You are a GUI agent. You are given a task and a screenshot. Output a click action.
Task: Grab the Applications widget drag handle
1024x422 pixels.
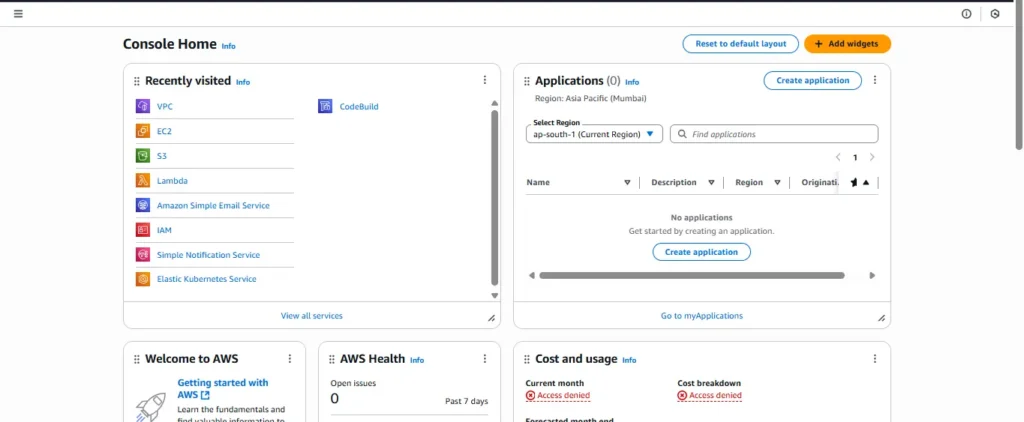(526, 81)
